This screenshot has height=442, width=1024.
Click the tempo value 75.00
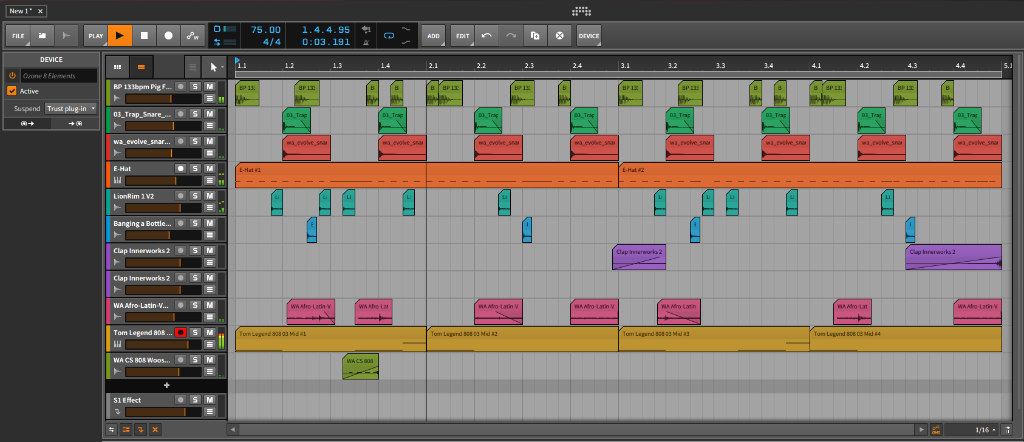pyautogui.click(x=265, y=30)
